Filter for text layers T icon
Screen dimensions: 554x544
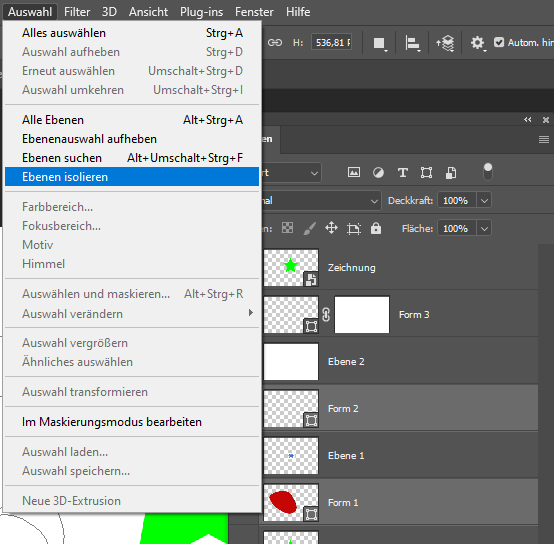pos(402,173)
